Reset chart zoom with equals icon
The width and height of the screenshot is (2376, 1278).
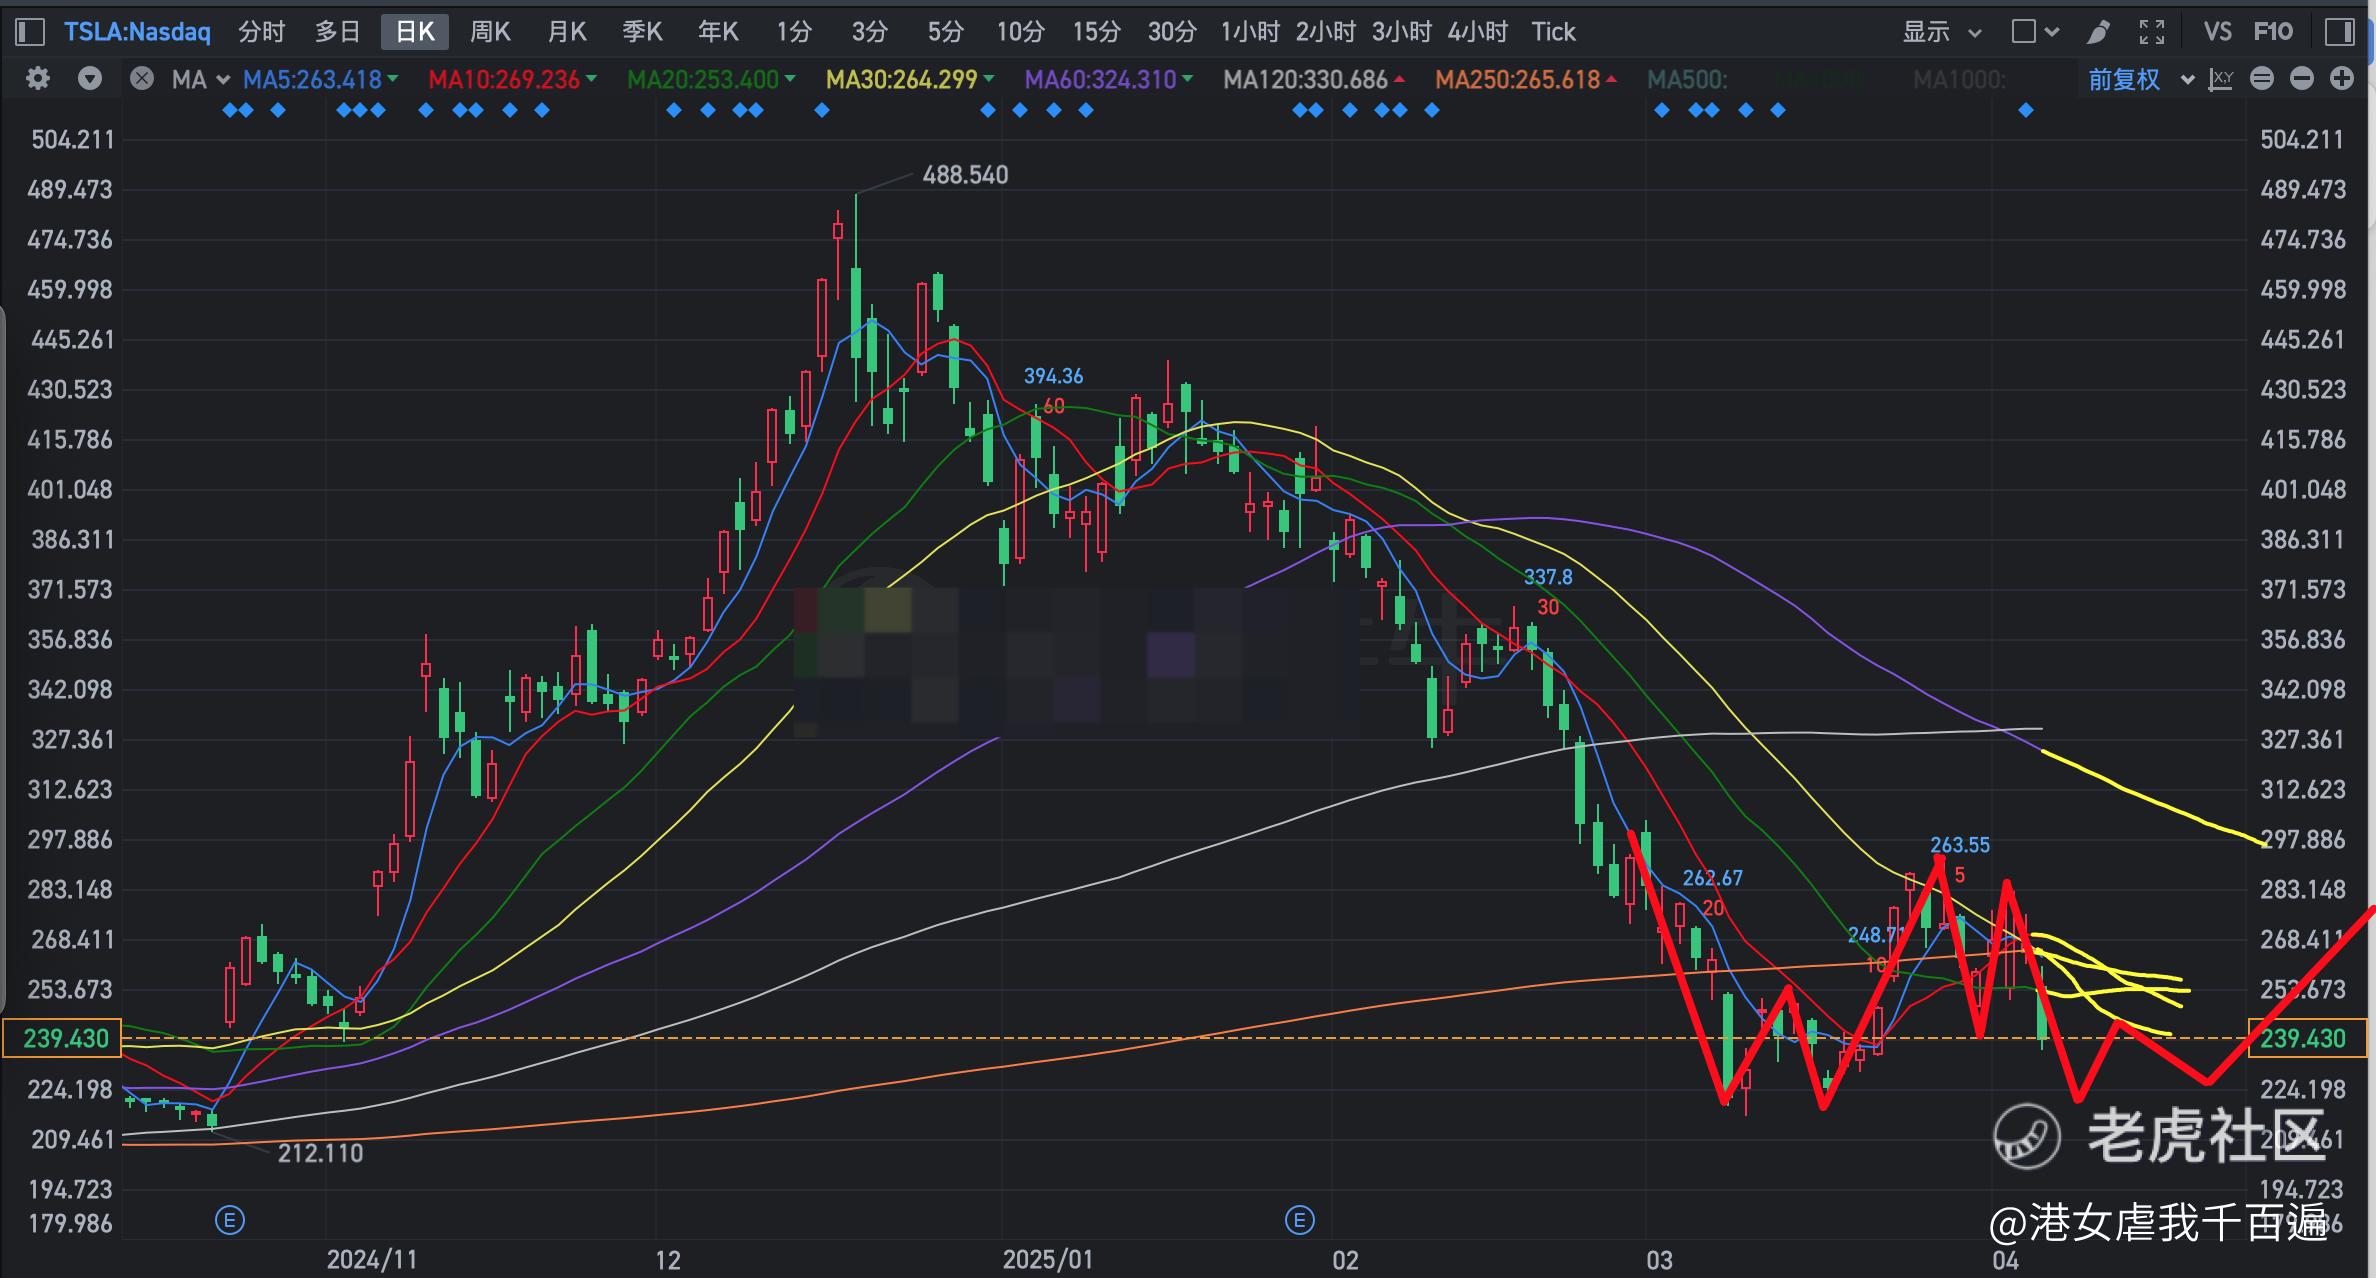pos(2262,79)
